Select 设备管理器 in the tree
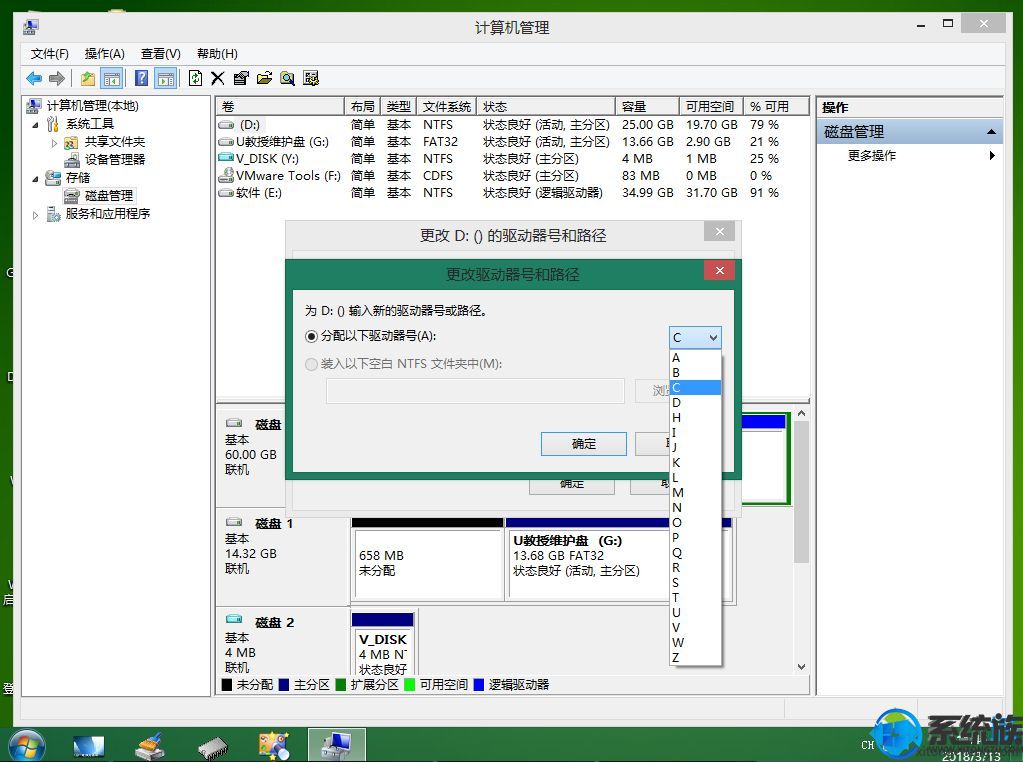The height and width of the screenshot is (762, 1023). pos(115,160)
